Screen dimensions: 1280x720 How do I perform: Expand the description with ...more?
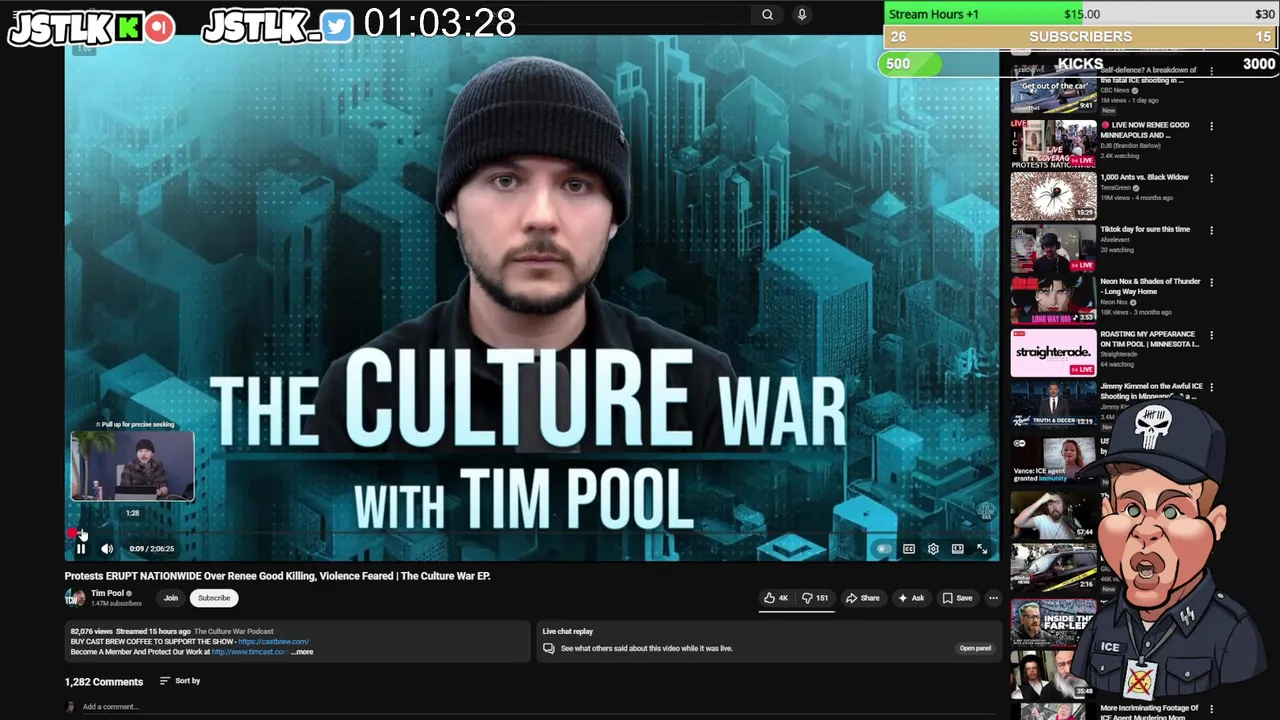(302, 652)
